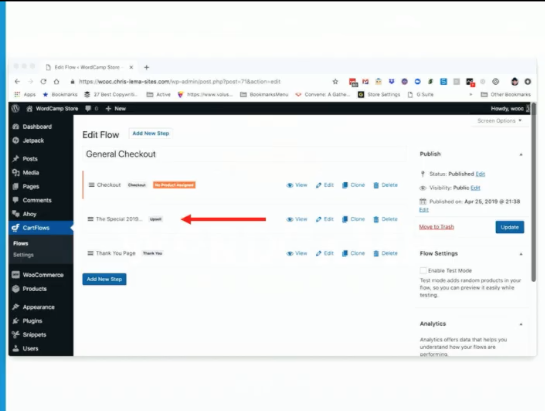
Task: Open the Apps bookmarks shortcut
Action: (25, 95)
